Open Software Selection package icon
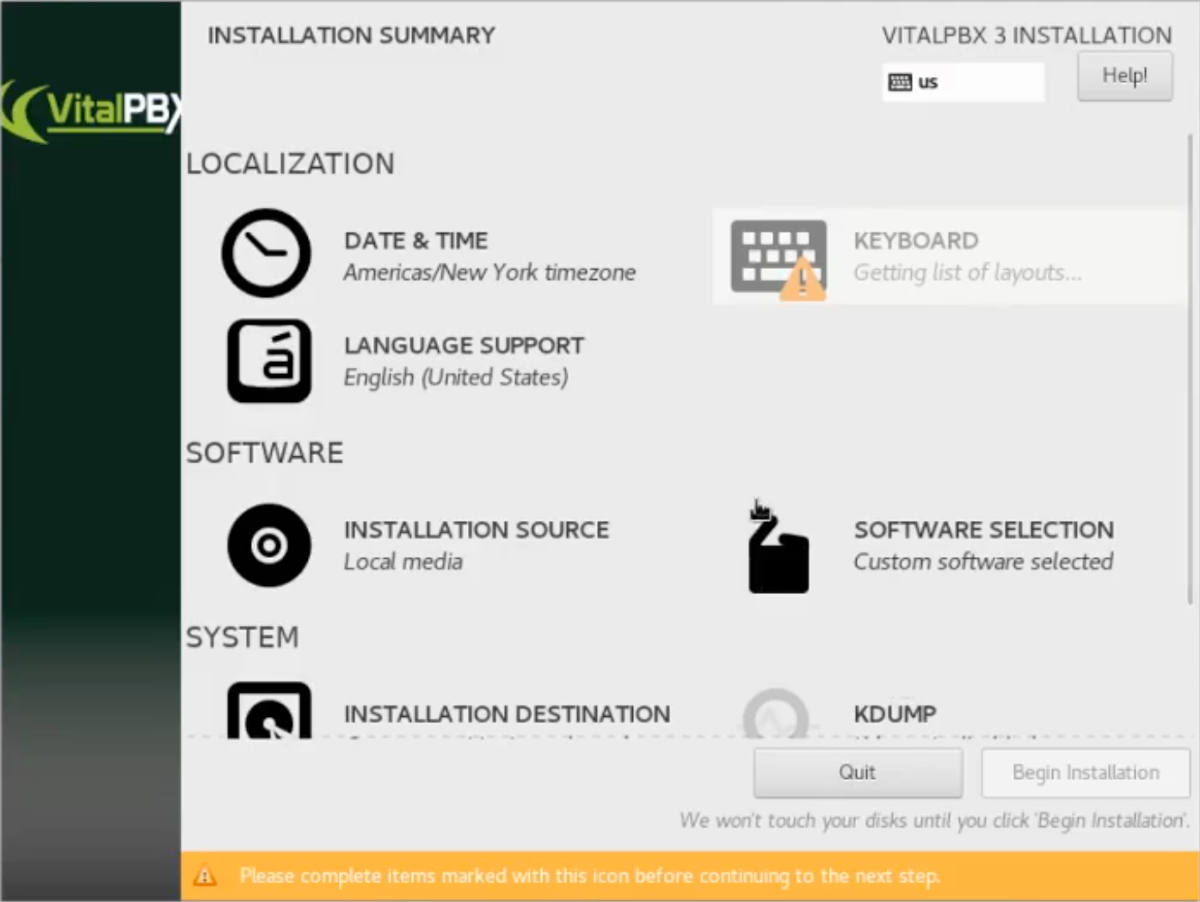 click(778, 546)
